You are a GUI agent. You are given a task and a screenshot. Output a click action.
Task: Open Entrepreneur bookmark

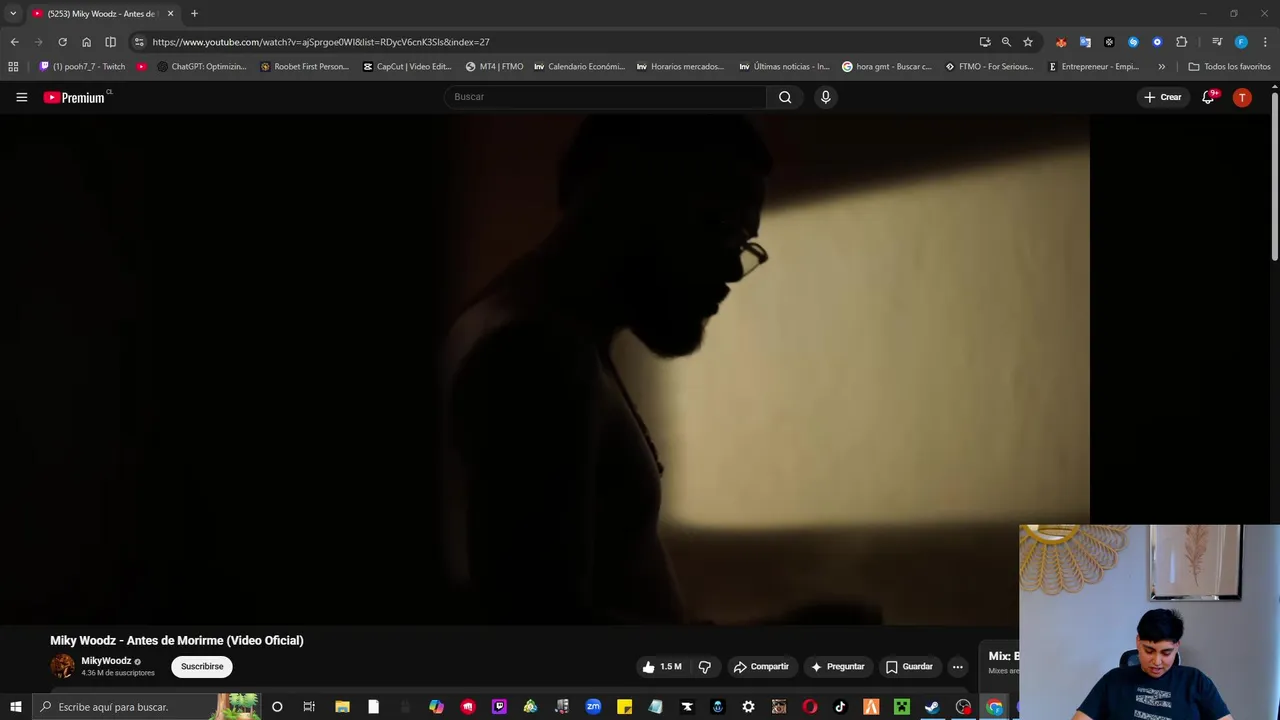coord(1093,67)
